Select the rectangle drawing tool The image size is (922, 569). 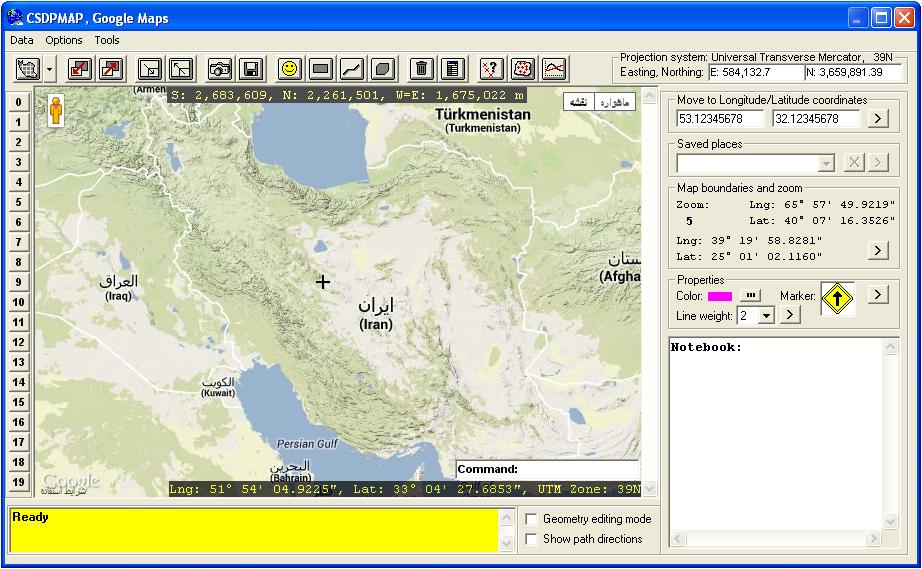coord(320,69)
